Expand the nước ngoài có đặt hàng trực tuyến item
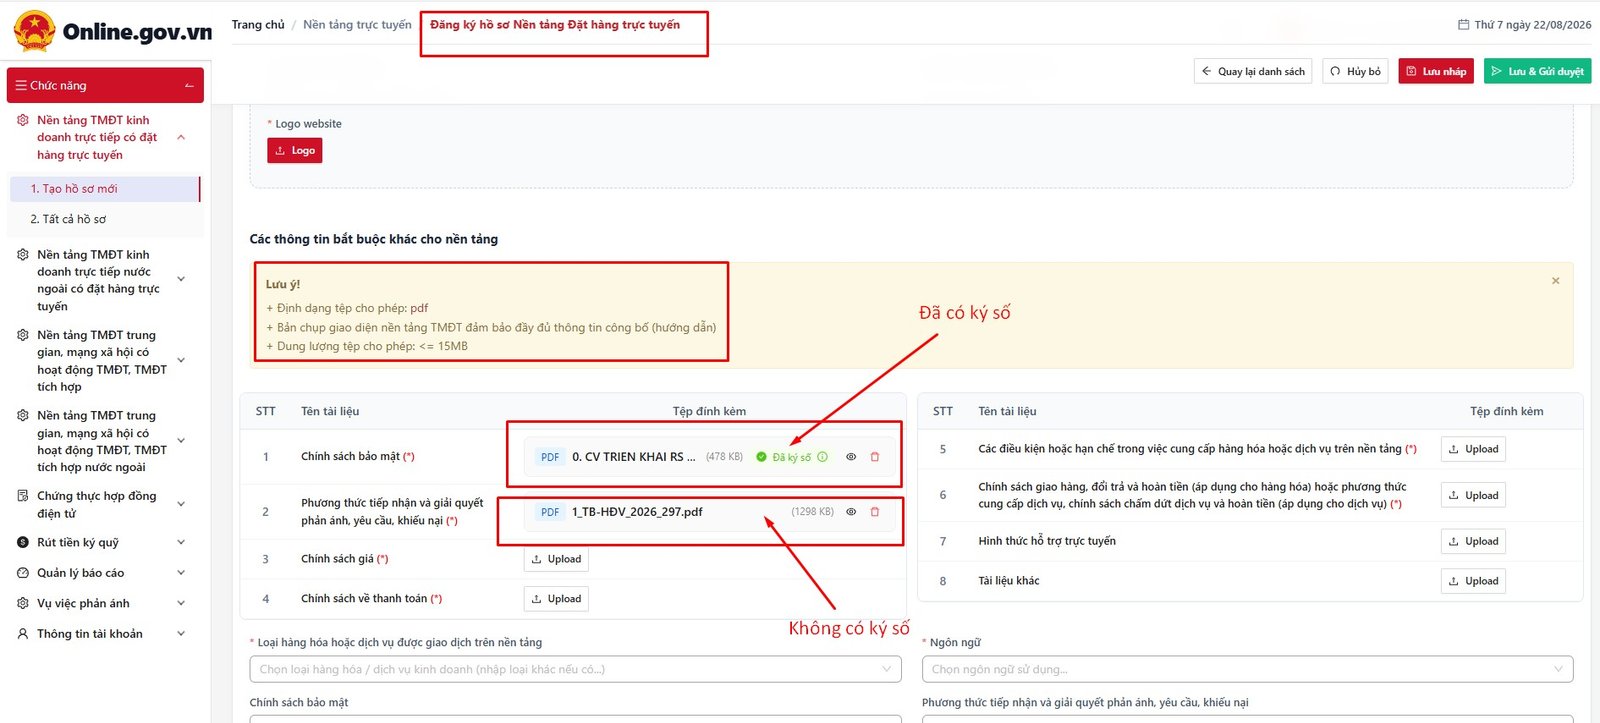This screenshot has height=723, width=1600. point(181,280)
